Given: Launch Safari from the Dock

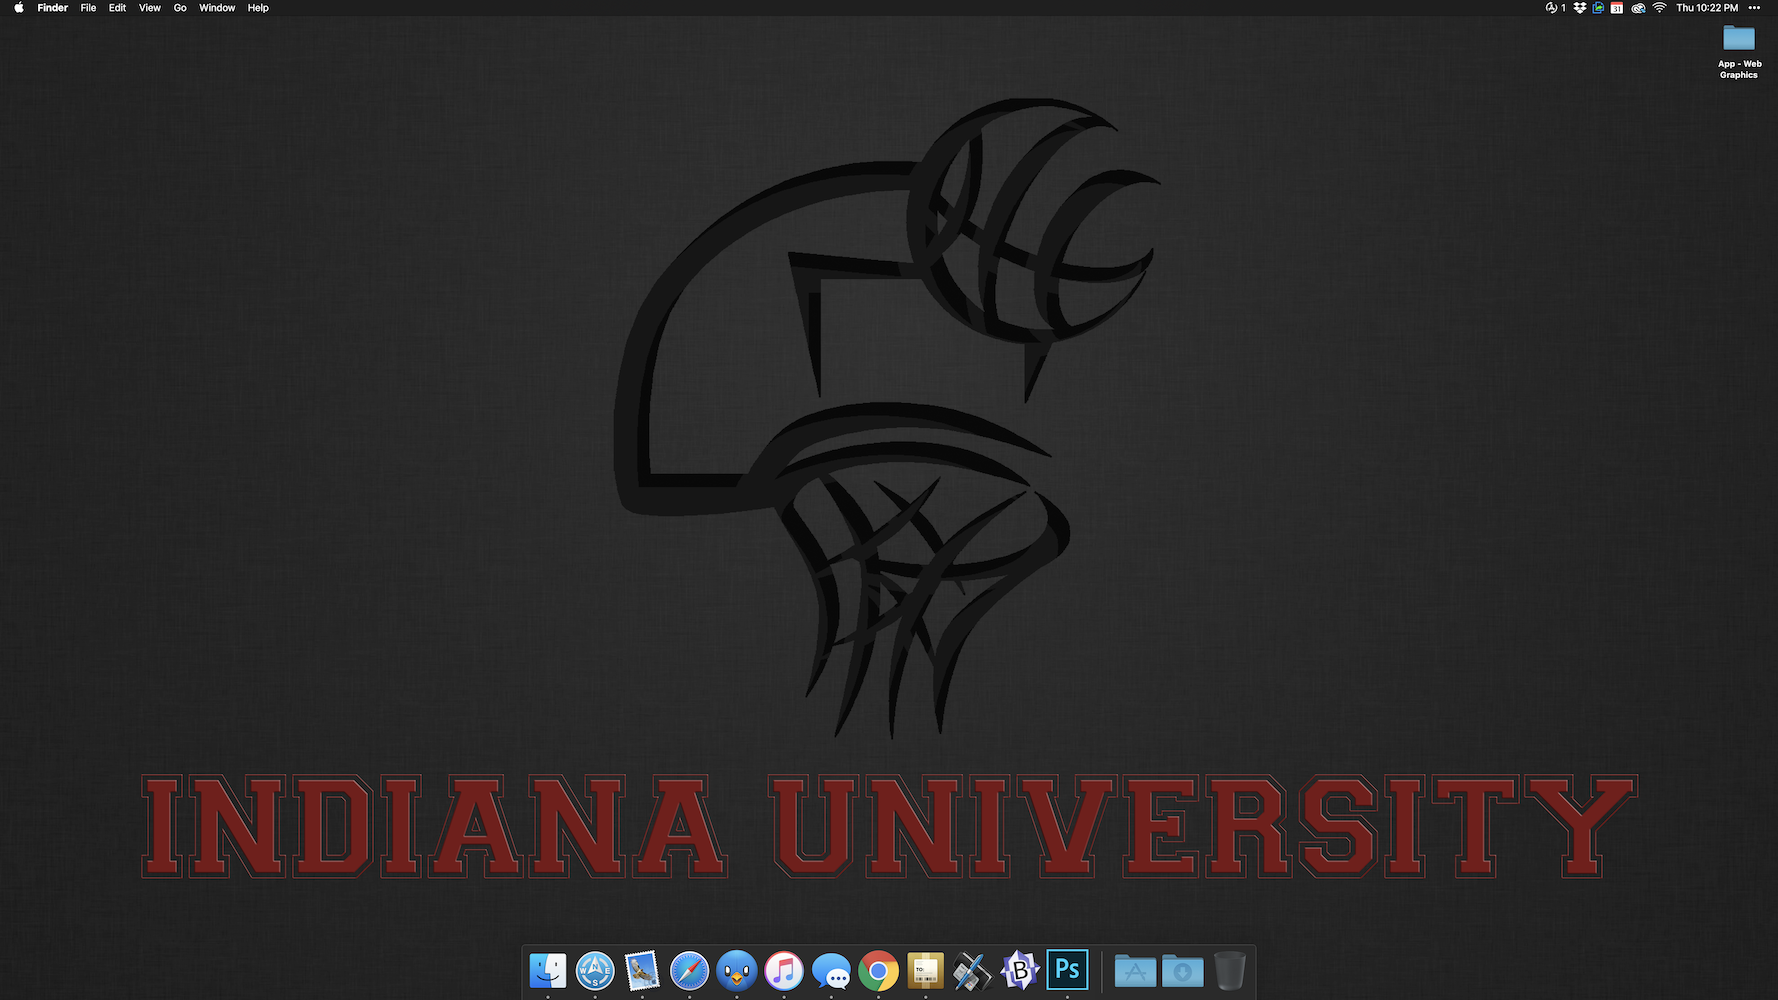Looking at the screenshot, I should 689,970.
